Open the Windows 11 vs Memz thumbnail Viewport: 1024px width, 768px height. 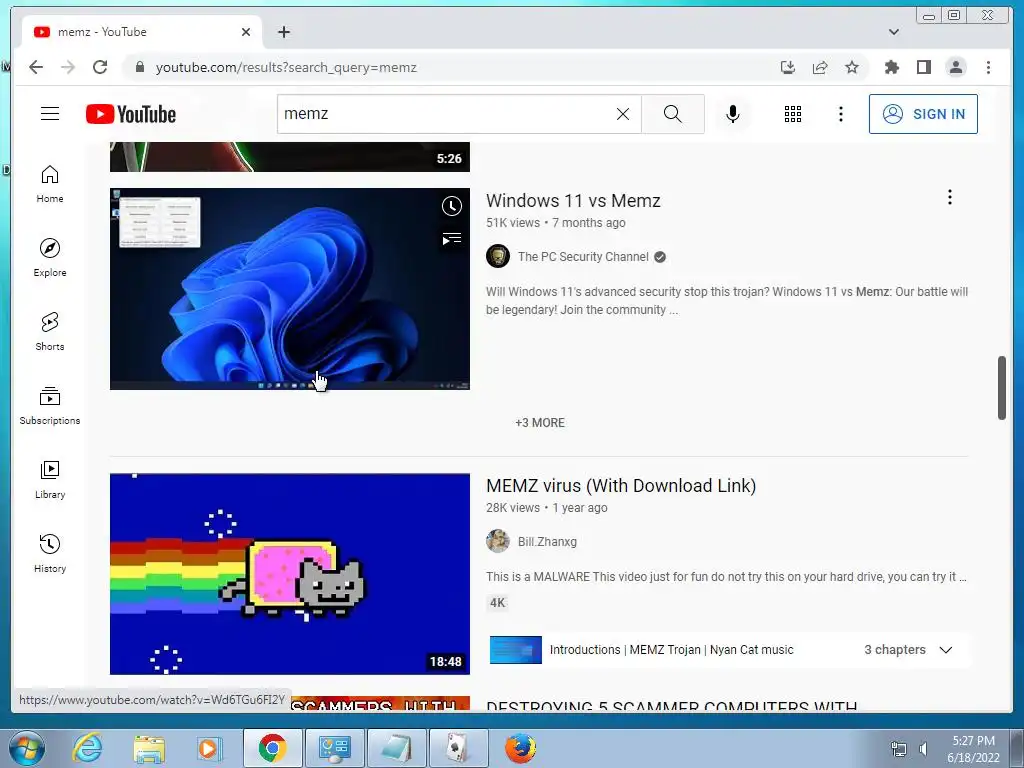coord(290,289)
